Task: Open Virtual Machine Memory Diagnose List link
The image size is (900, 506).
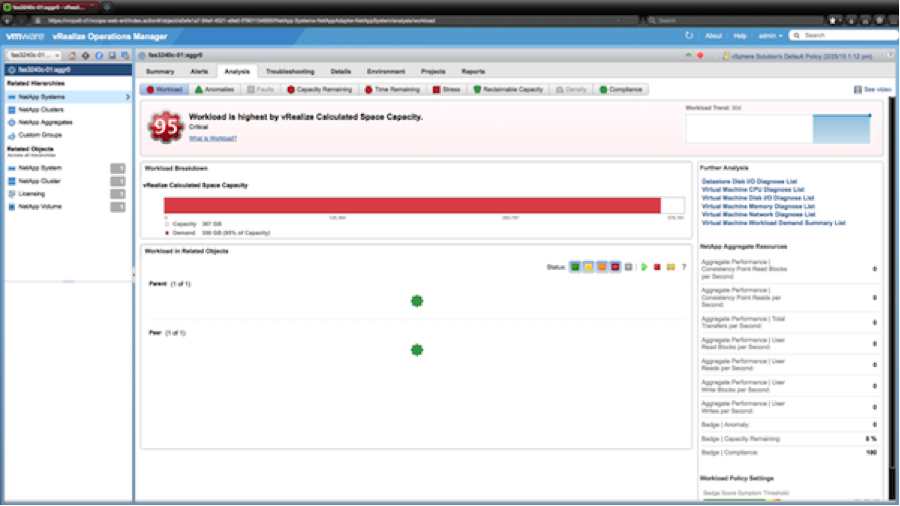Action: pos(758,206)
